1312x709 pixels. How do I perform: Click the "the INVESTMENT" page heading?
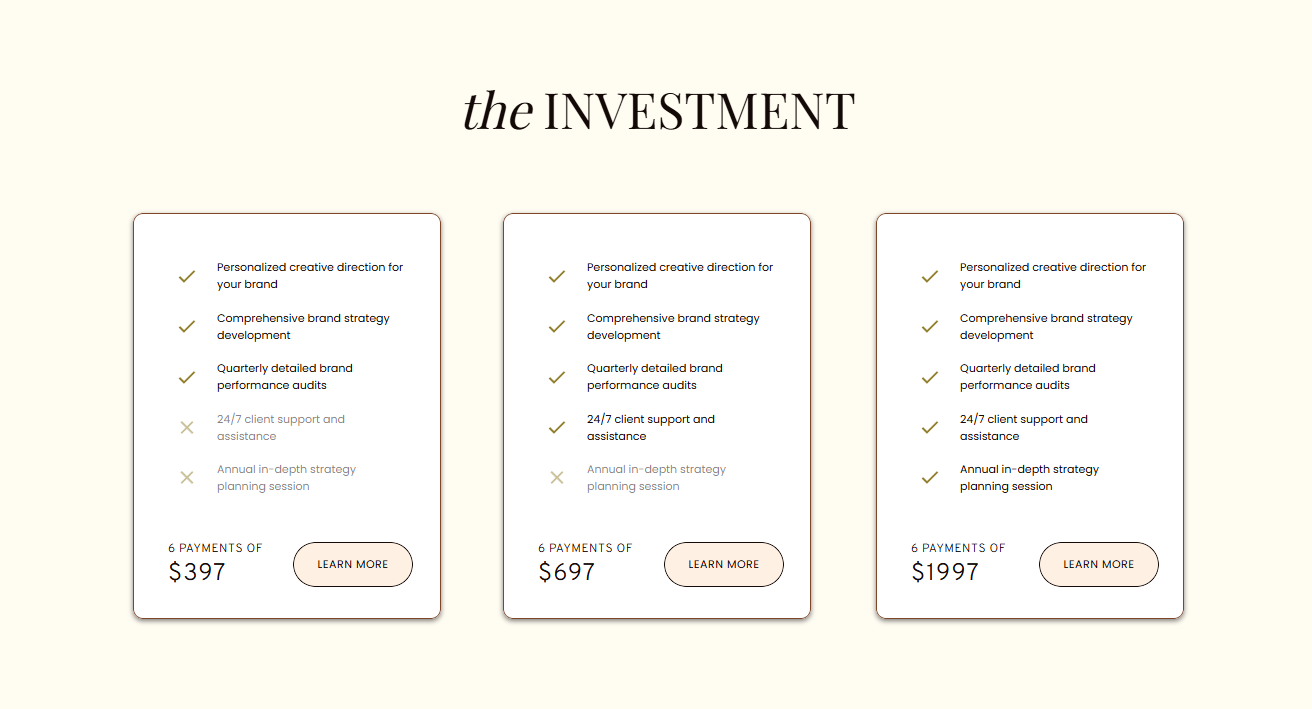coord(658,111)
